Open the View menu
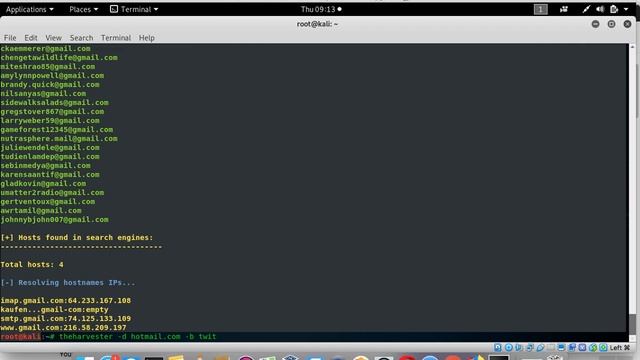Image resolution: width=640 pixels, height=360 pixels. 53,38
